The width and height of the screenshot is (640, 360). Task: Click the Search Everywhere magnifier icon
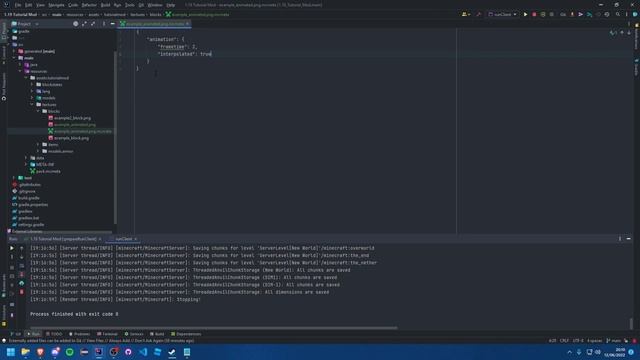[x=618, y=14]
